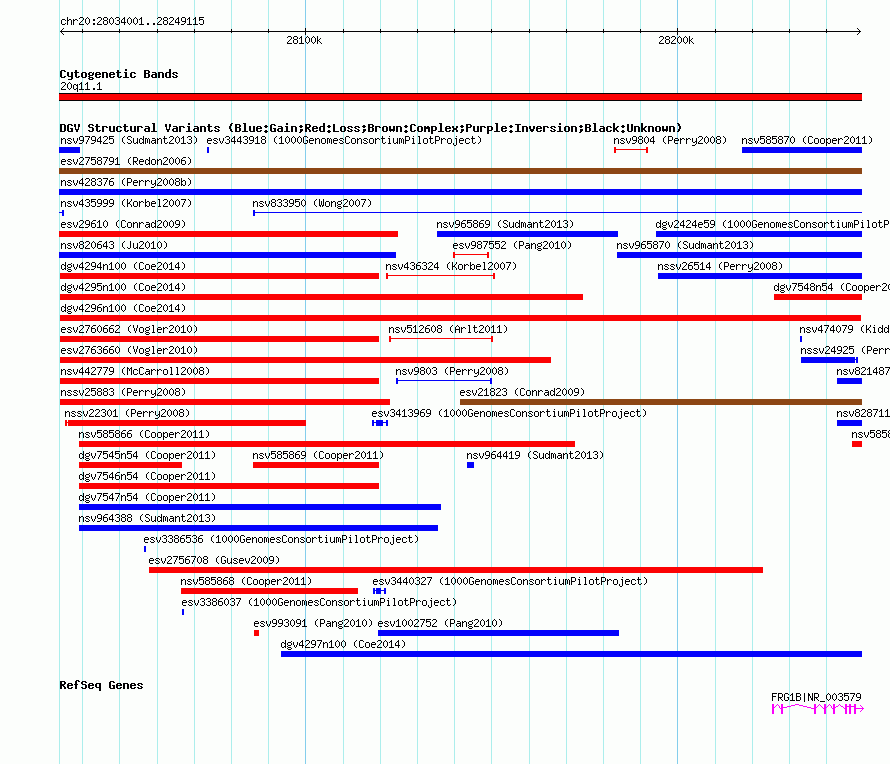Click the nsv9804 (Perry2008) red span
Screen dimensions: 890x764
(631, 150)
